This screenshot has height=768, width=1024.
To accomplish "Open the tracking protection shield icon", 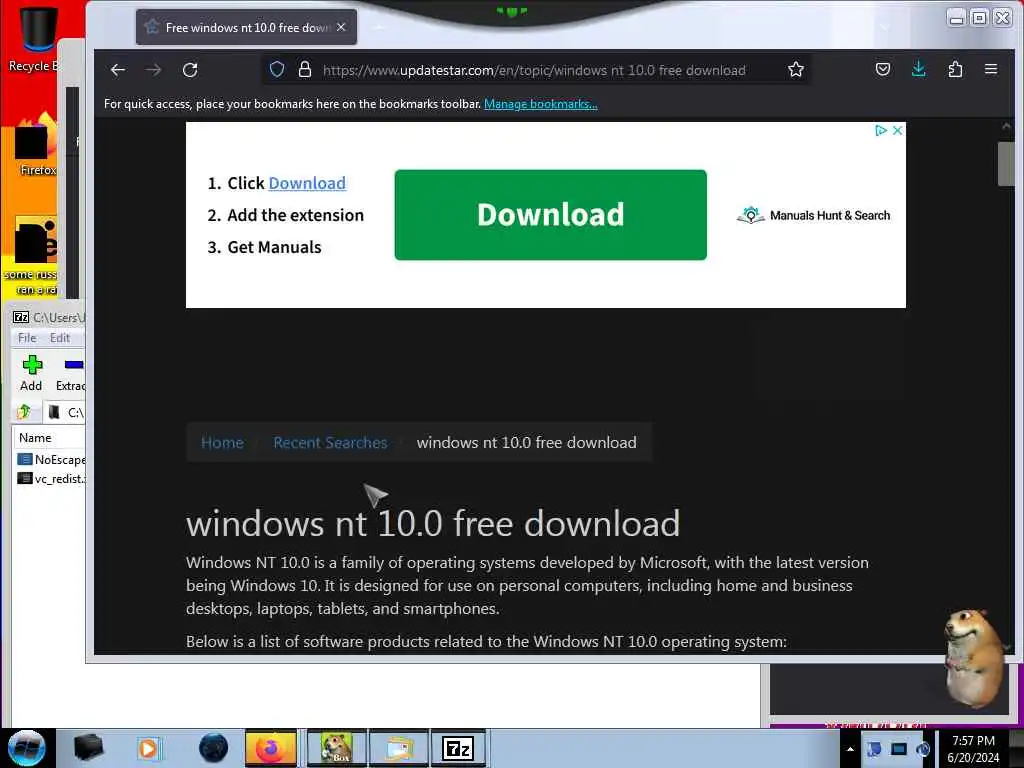I will 277,69.
